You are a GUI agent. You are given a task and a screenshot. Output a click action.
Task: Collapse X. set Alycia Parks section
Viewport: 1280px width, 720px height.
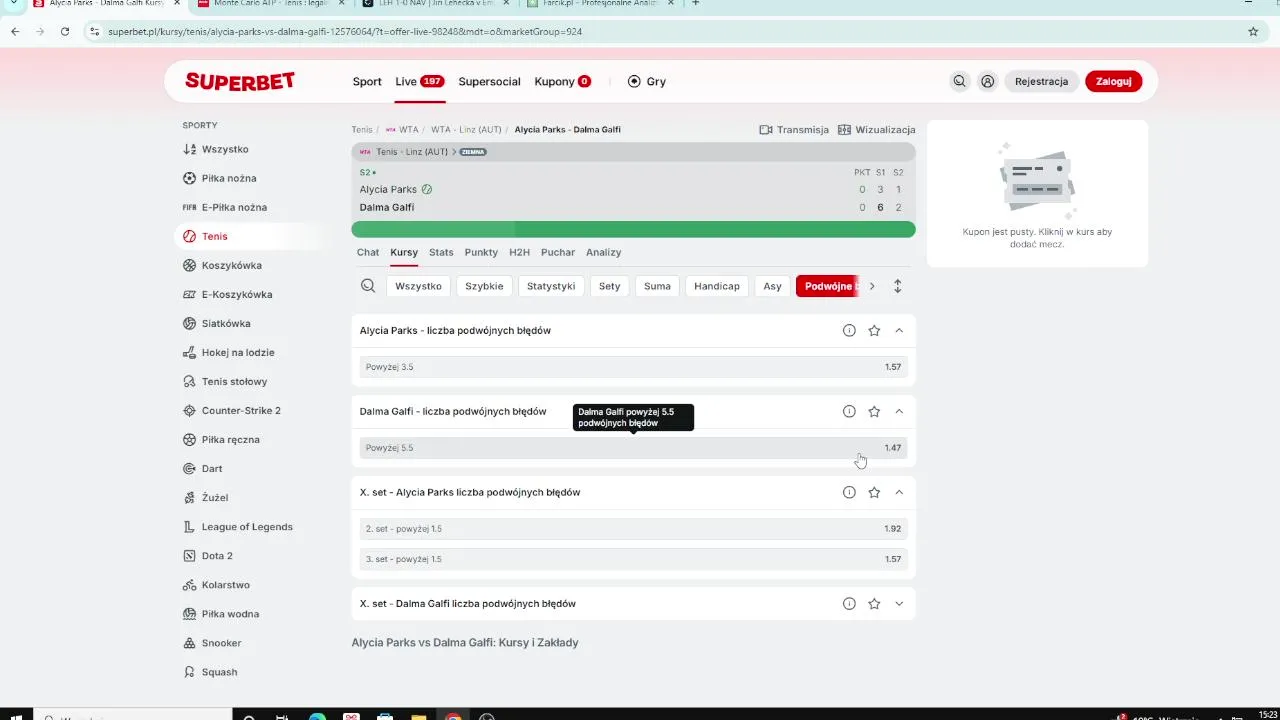coord(899,492)
